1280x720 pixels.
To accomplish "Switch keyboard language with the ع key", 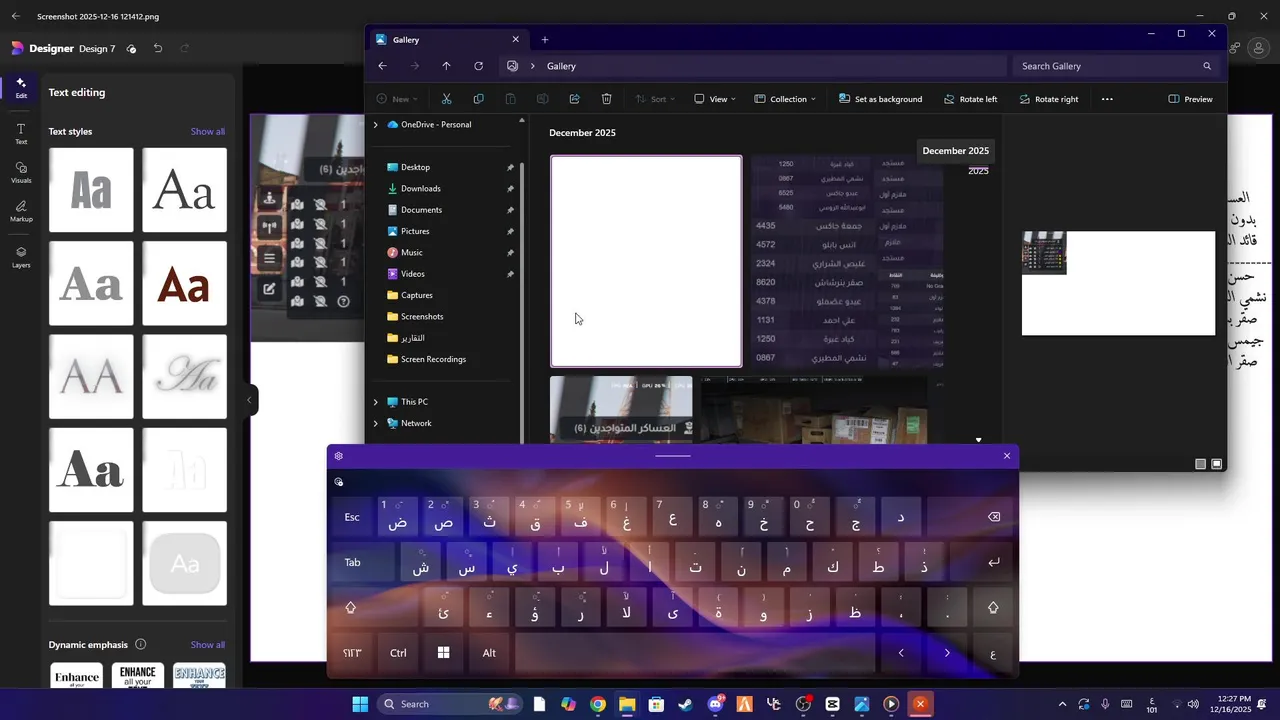I will point(993,653).
